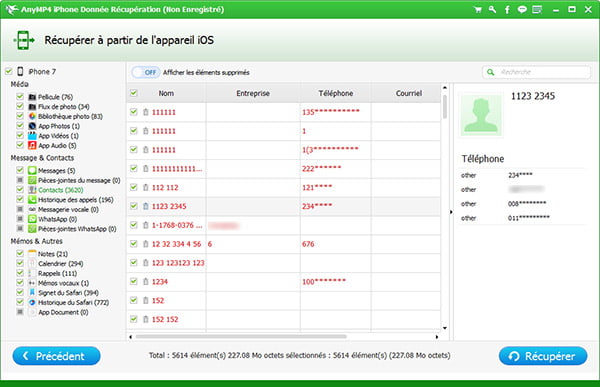600x387 pixels.
Task: Click the search magnifier icon
Action: point(491,72)
